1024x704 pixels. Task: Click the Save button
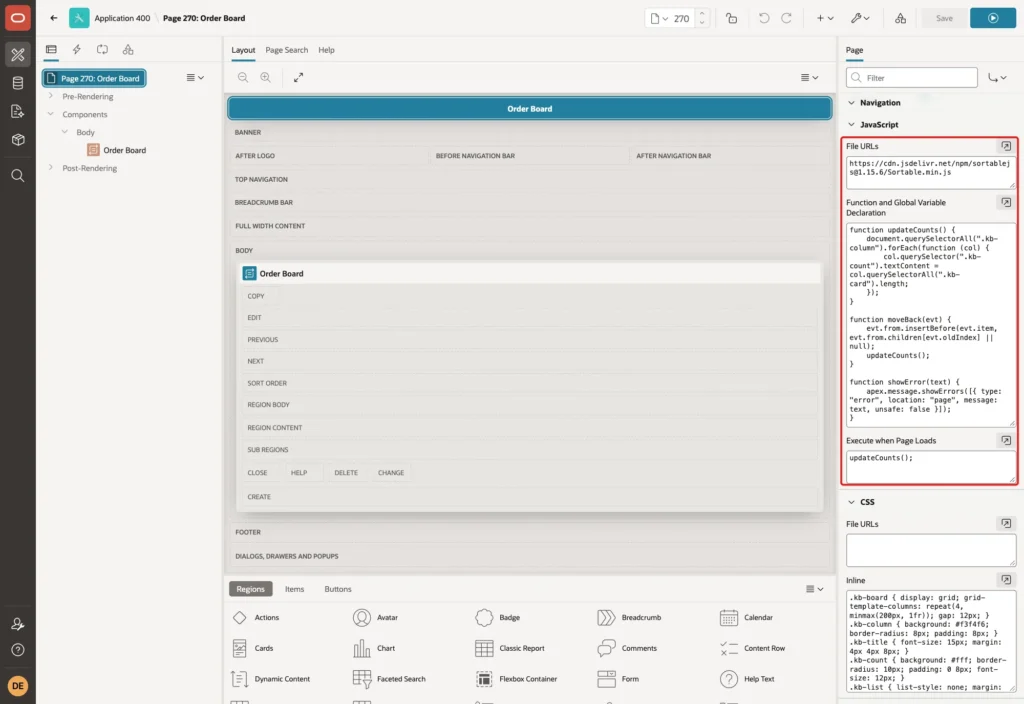click(x=944, y=18)
